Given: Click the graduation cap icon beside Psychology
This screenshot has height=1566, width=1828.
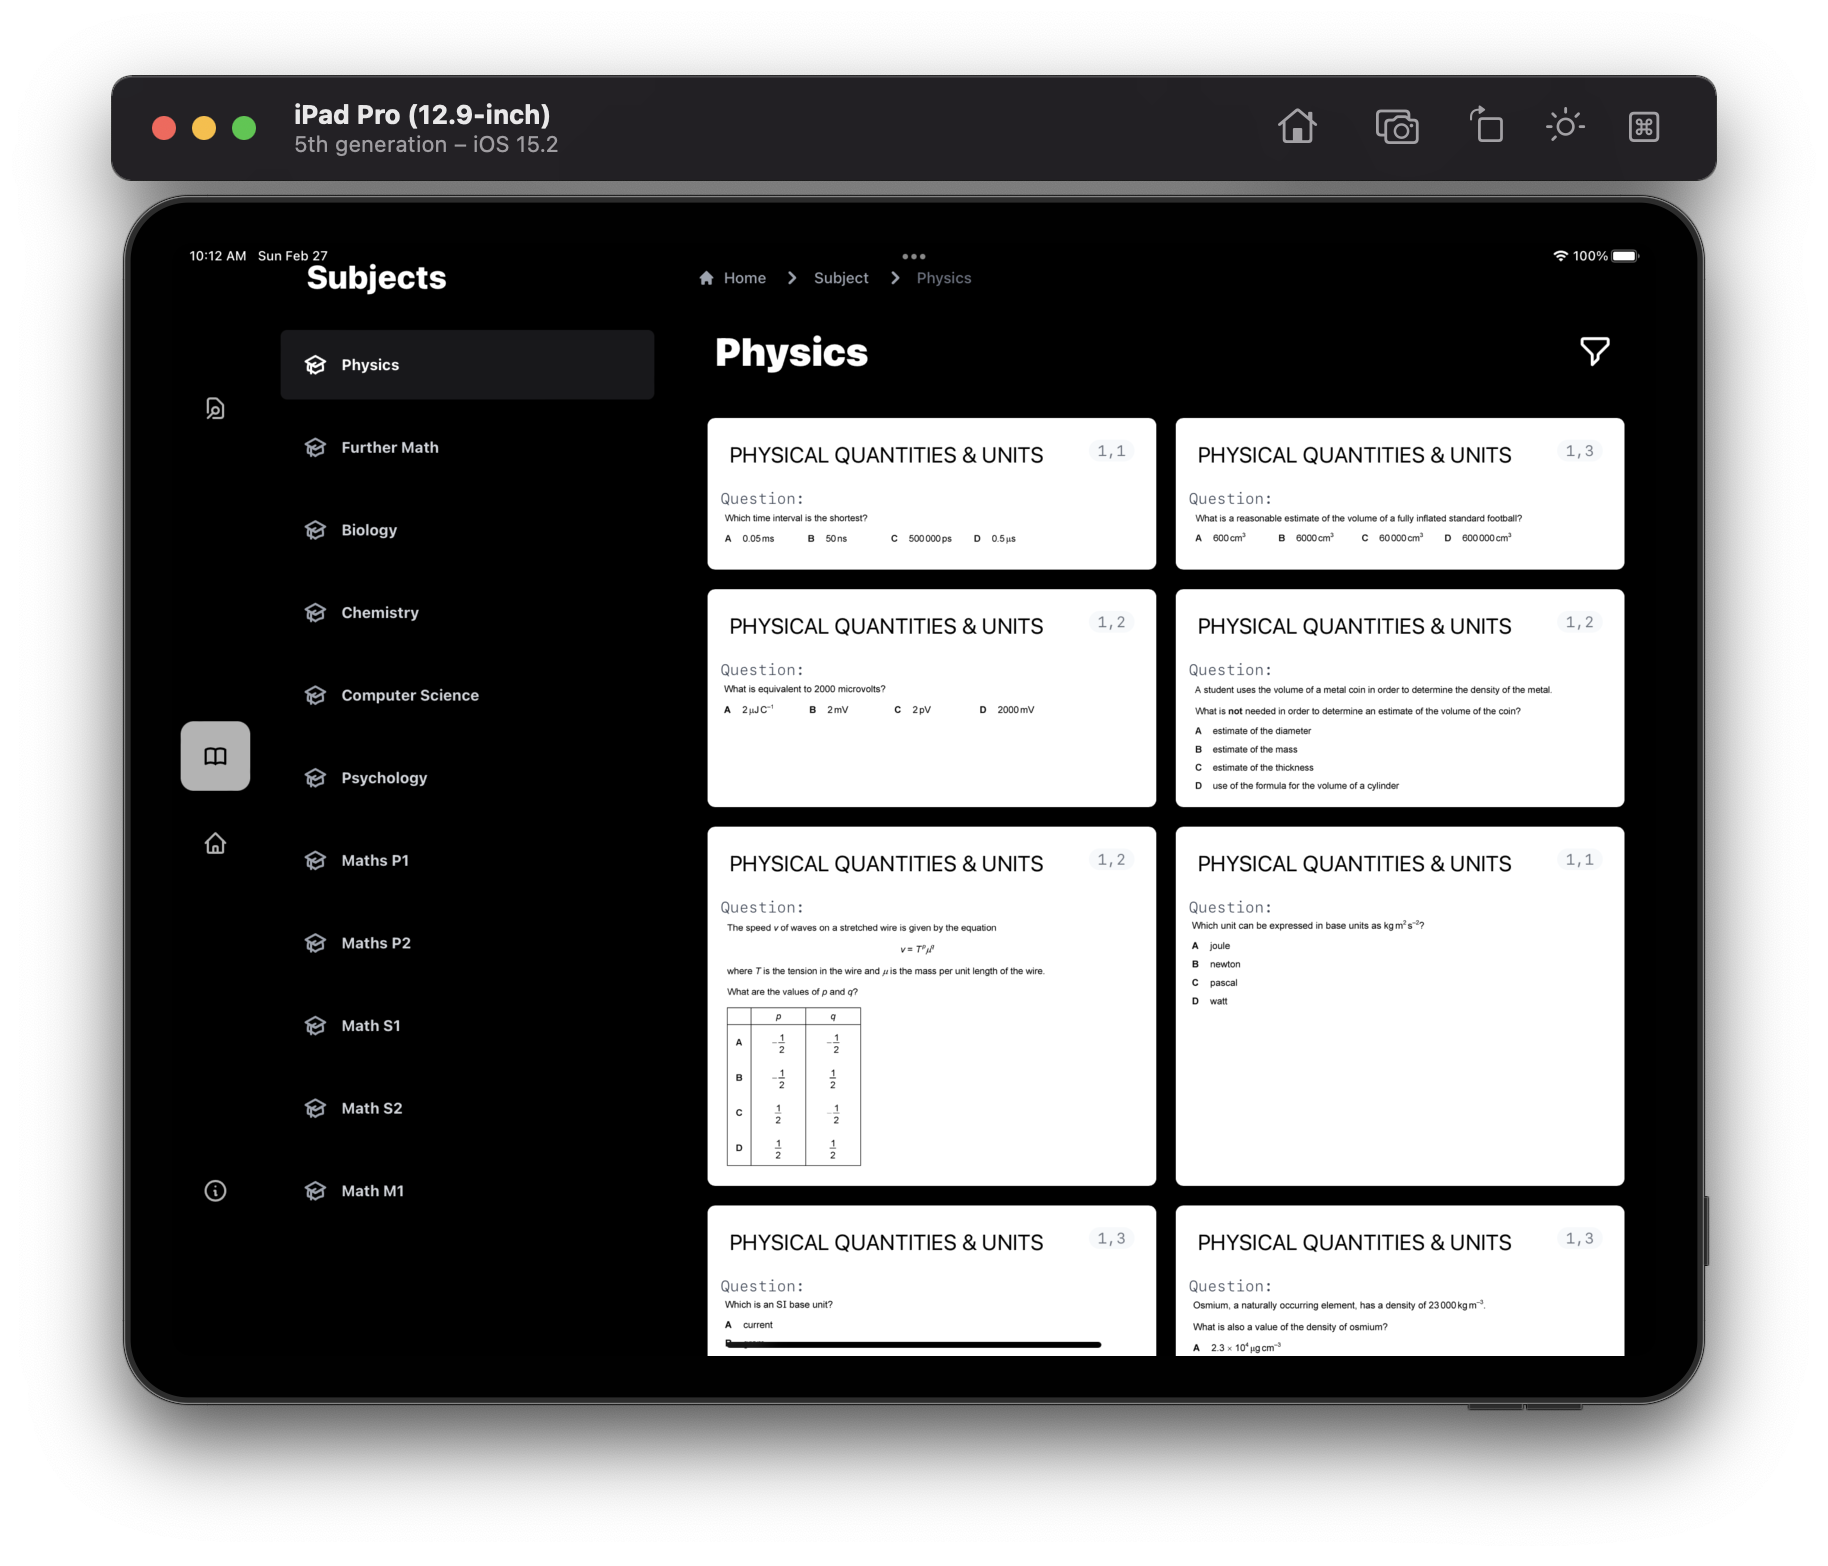Looking at the screenshot, I should coord(315,778).
